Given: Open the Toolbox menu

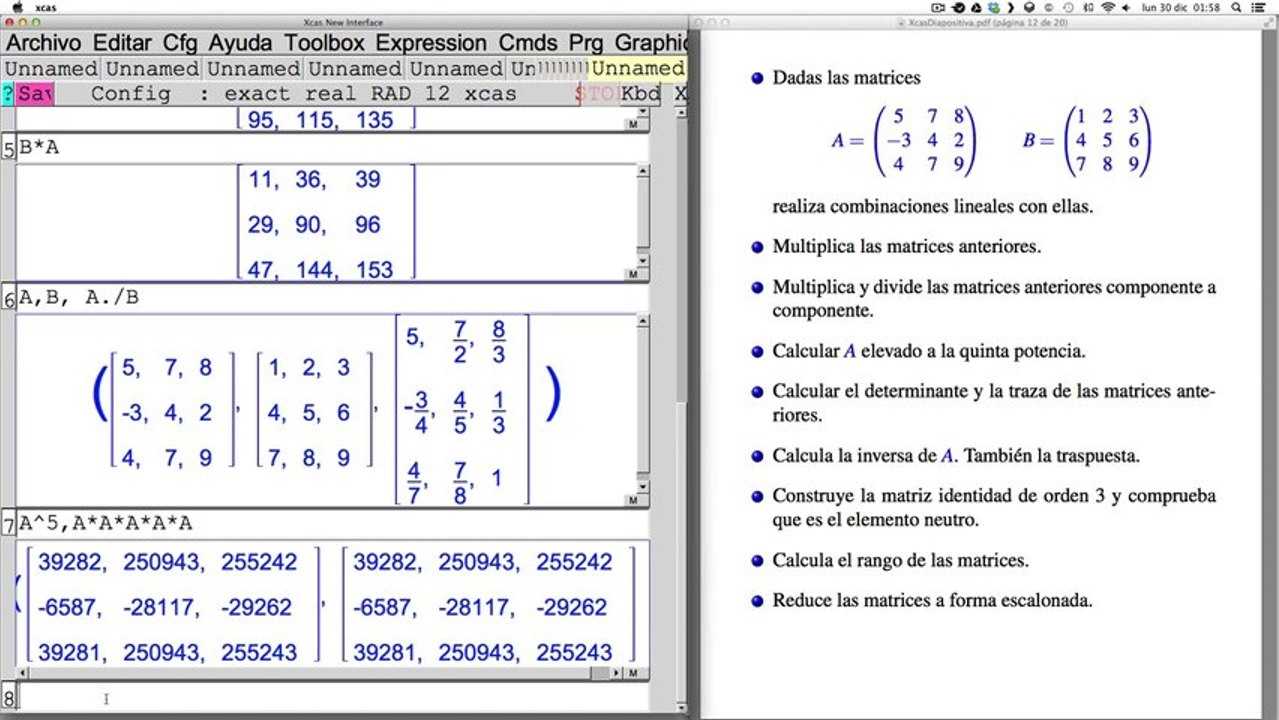Looking at the screenshot, I should tap(324, 43).
